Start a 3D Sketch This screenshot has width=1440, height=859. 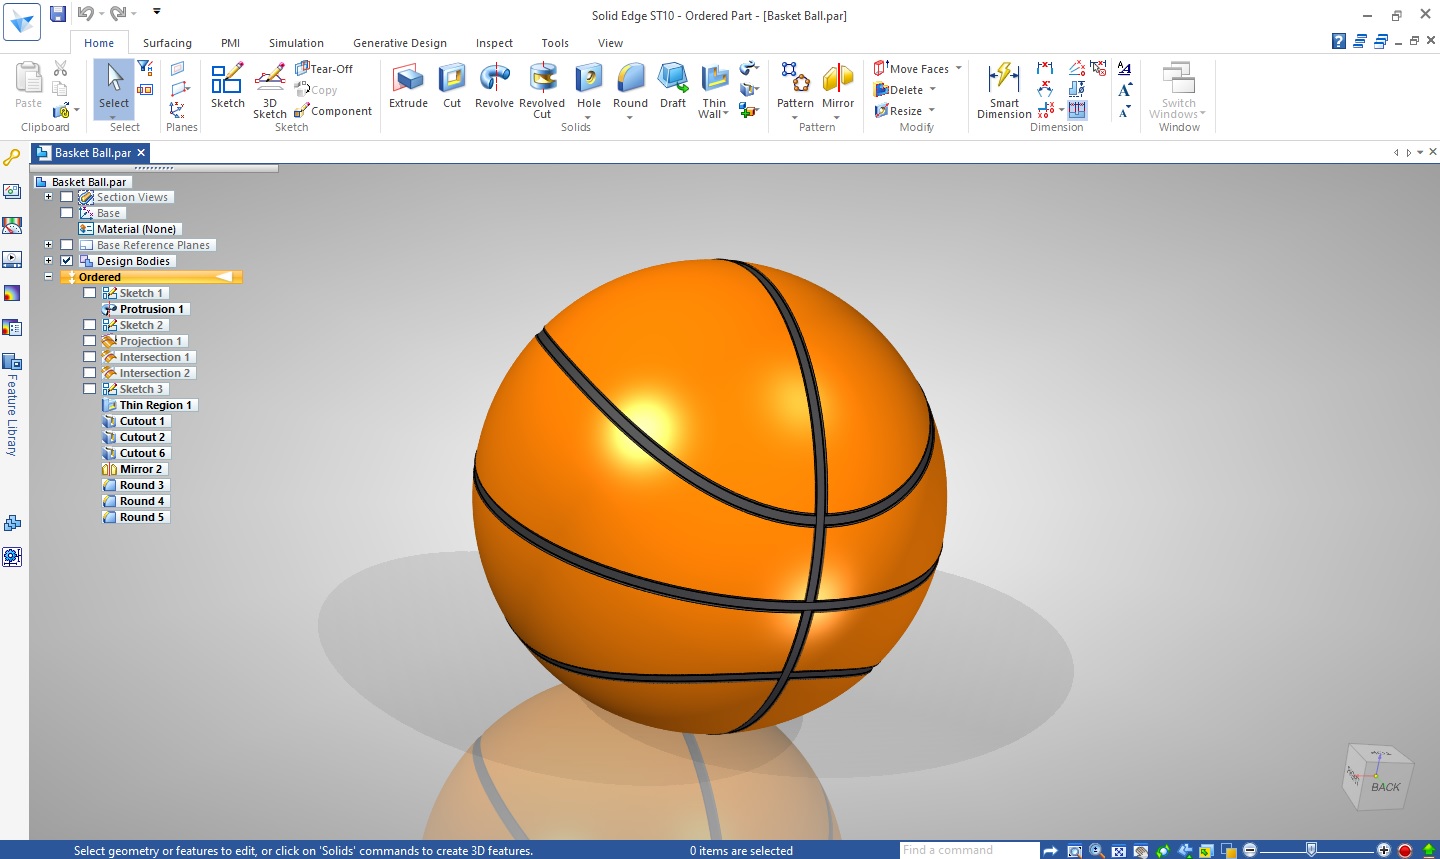(270, 90)
